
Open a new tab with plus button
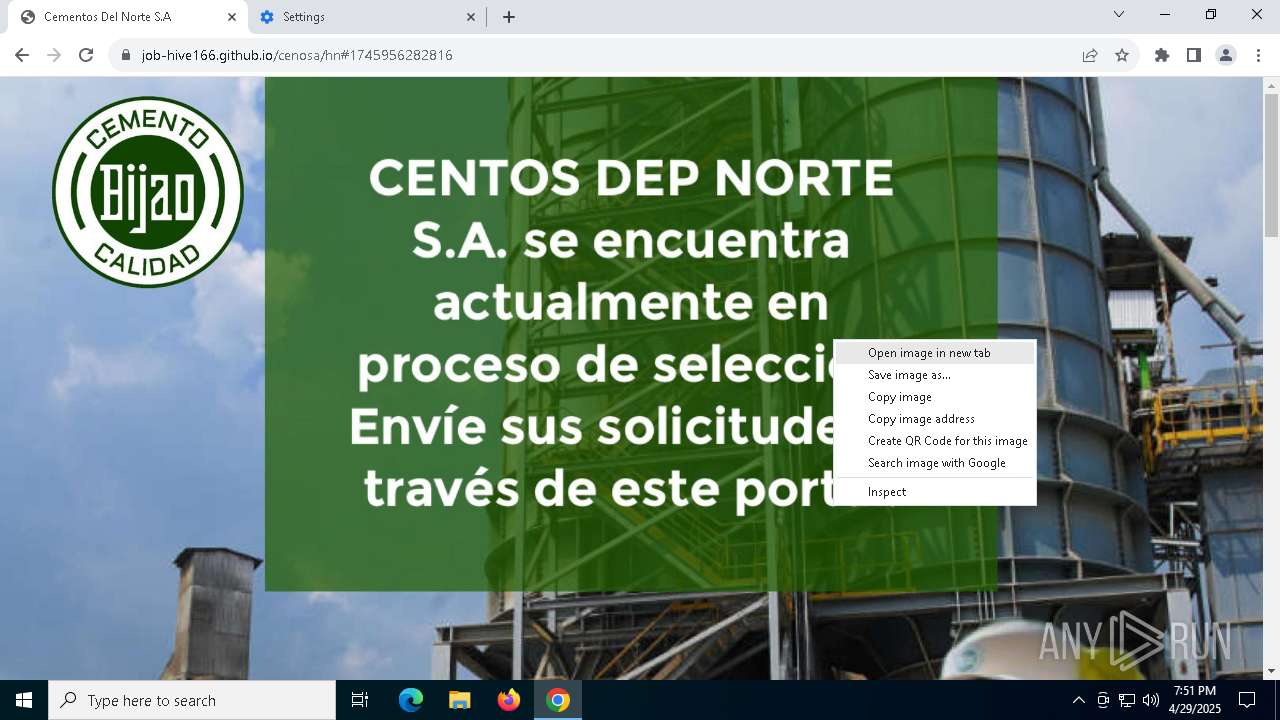coord(509,17)
